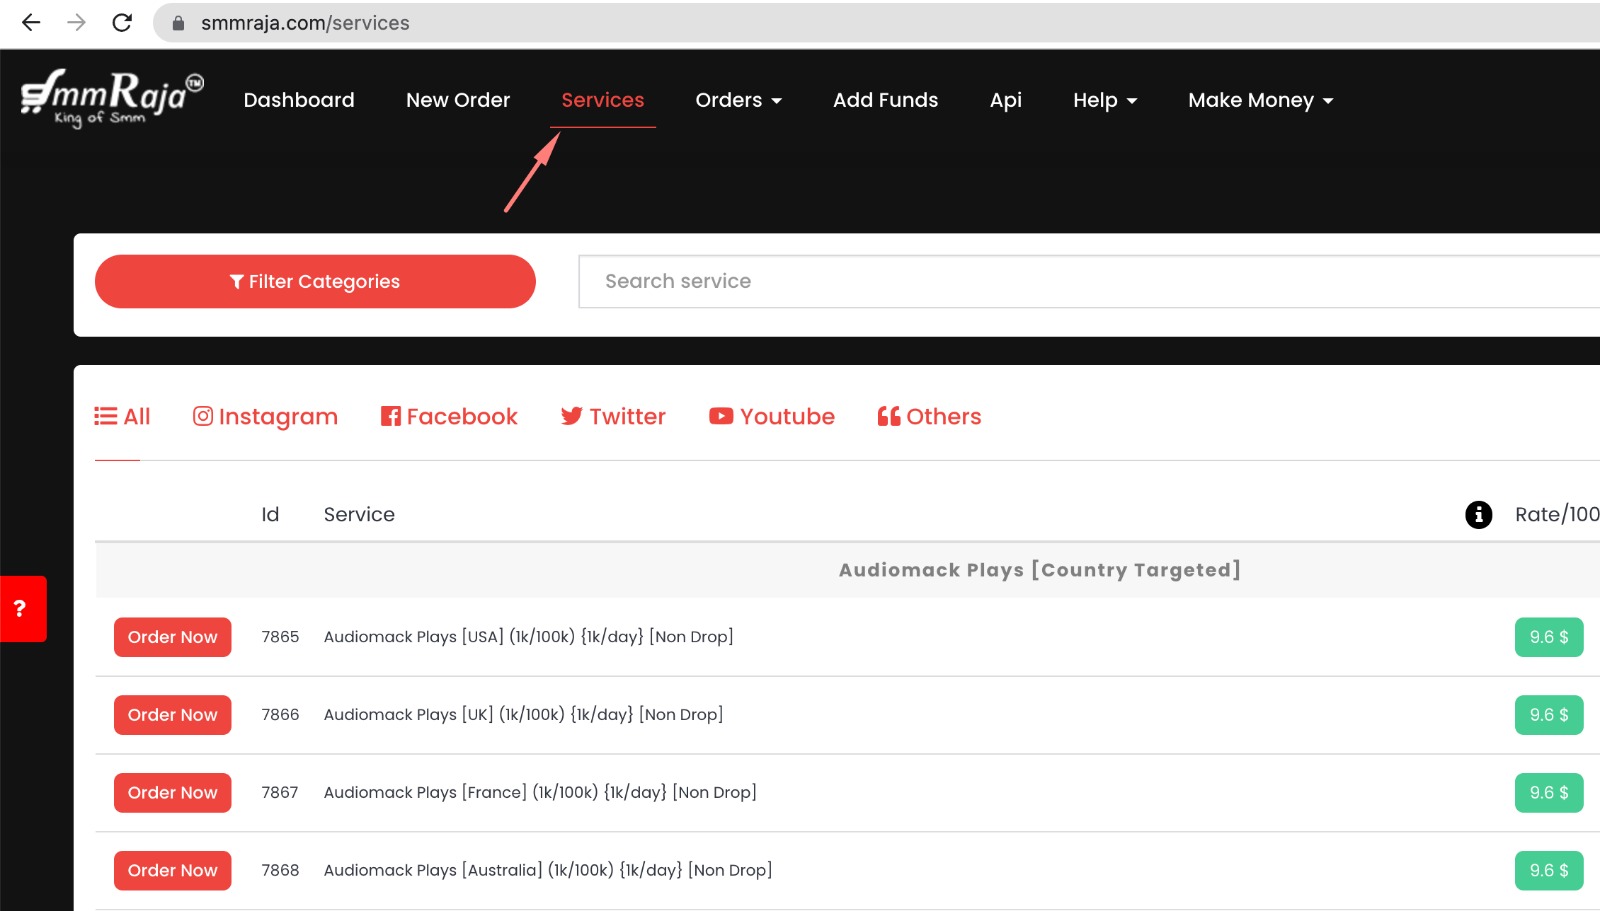Screen dimensions: 1600x911
Task: Click the info icon beside Rate column
Action: (1478, 514)
